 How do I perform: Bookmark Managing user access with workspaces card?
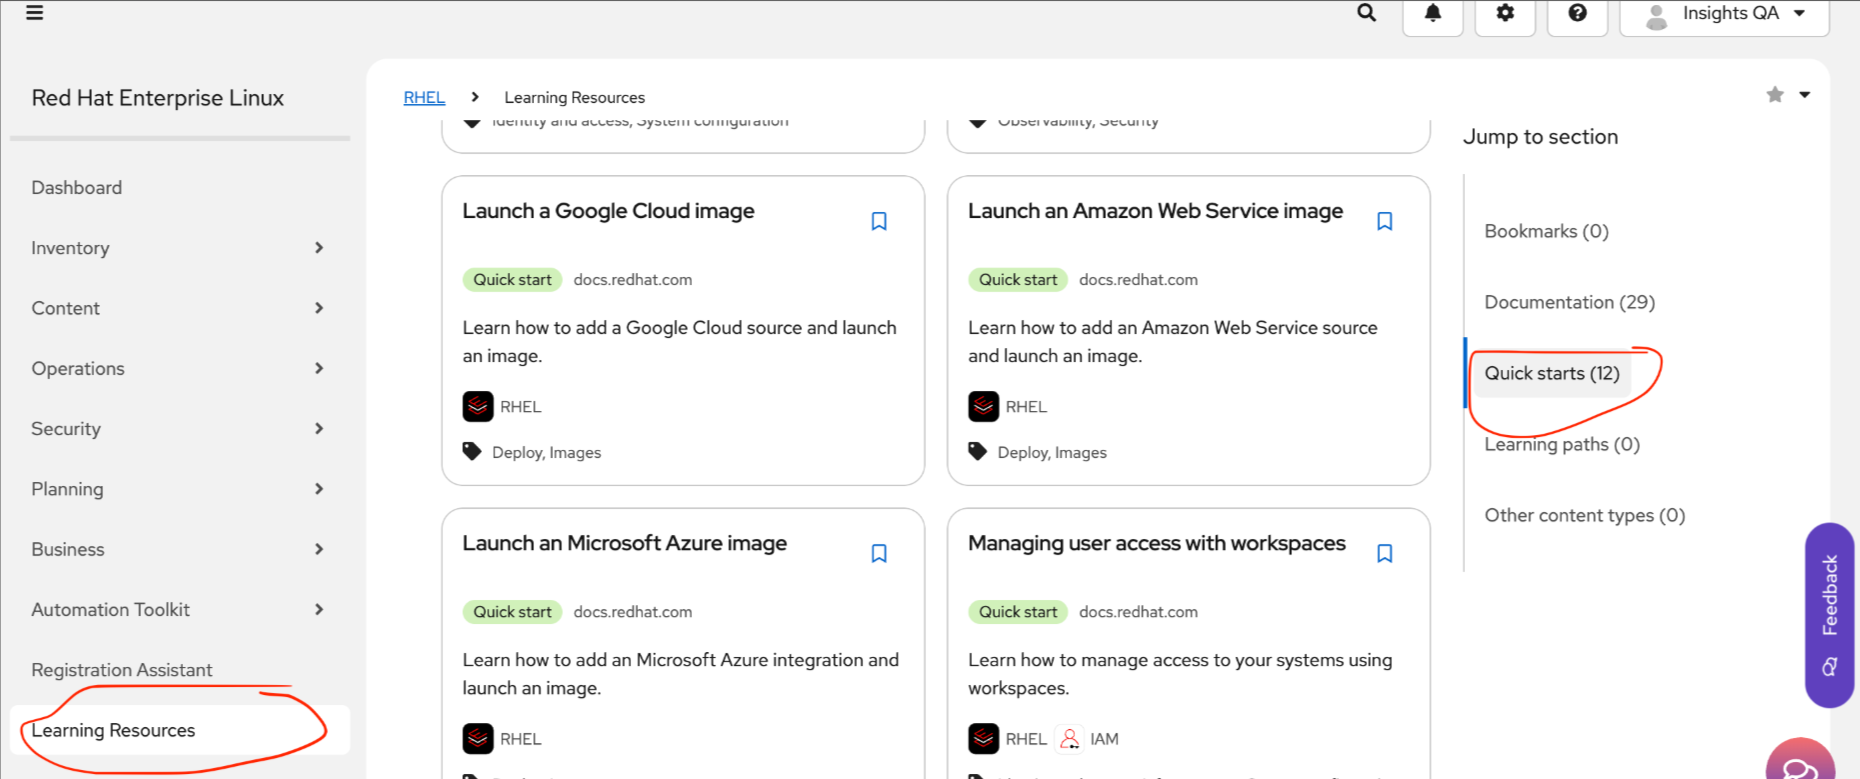(1385, 553)
